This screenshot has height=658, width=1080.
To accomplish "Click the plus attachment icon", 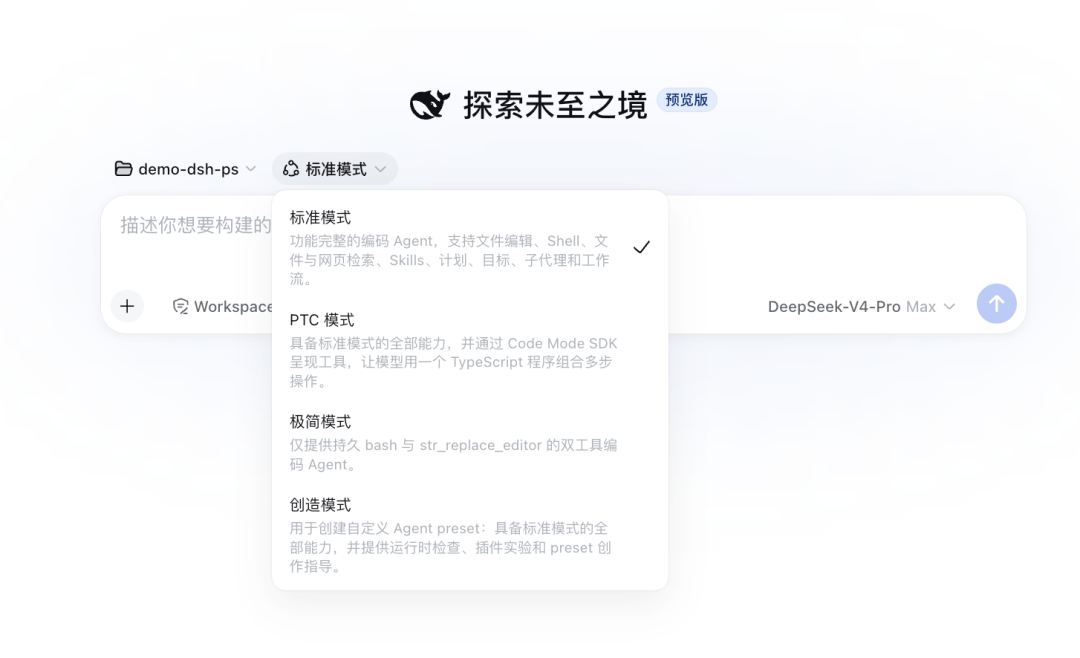I will [x=127, y=306].
